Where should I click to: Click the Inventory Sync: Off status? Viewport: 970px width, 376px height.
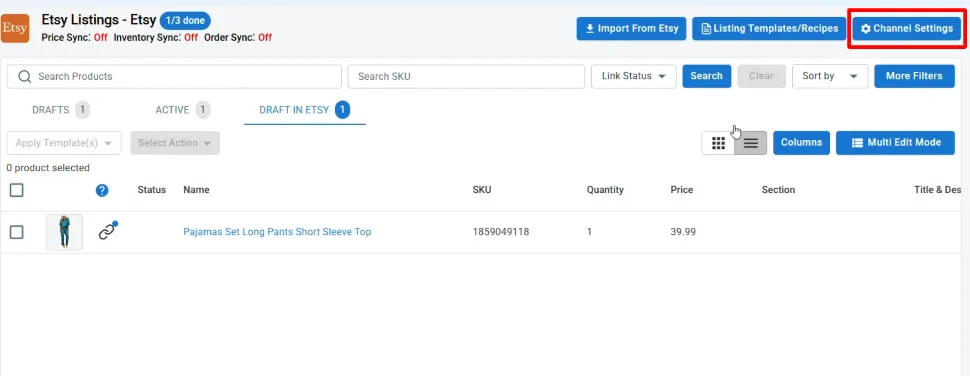[156, 37]
